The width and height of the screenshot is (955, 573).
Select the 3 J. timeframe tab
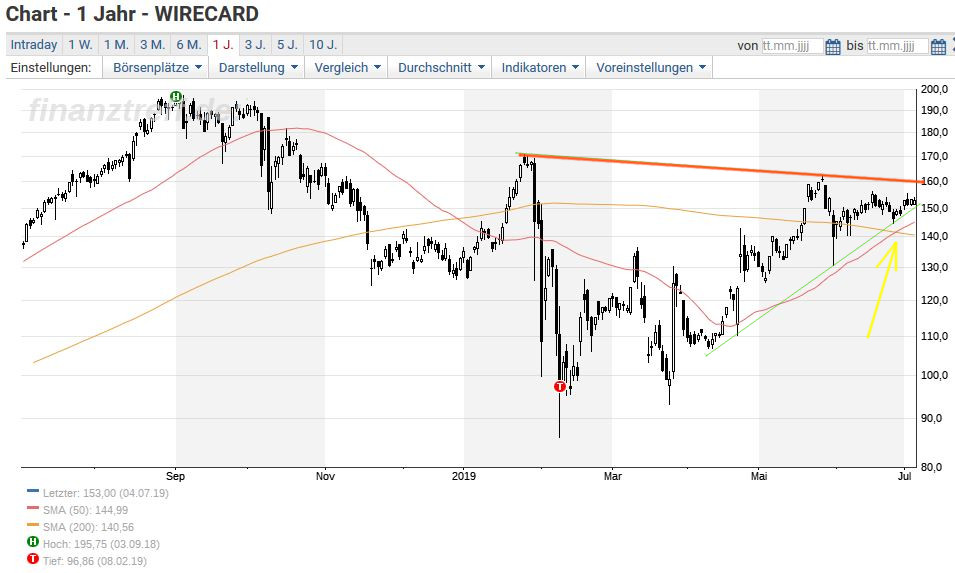tap(255, 45)
